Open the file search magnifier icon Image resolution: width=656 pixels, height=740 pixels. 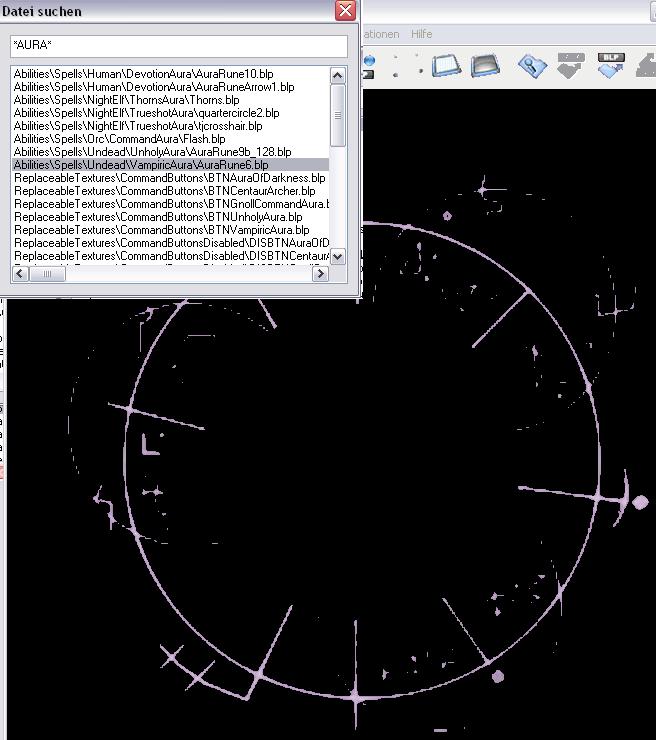[x=532, y=66]
